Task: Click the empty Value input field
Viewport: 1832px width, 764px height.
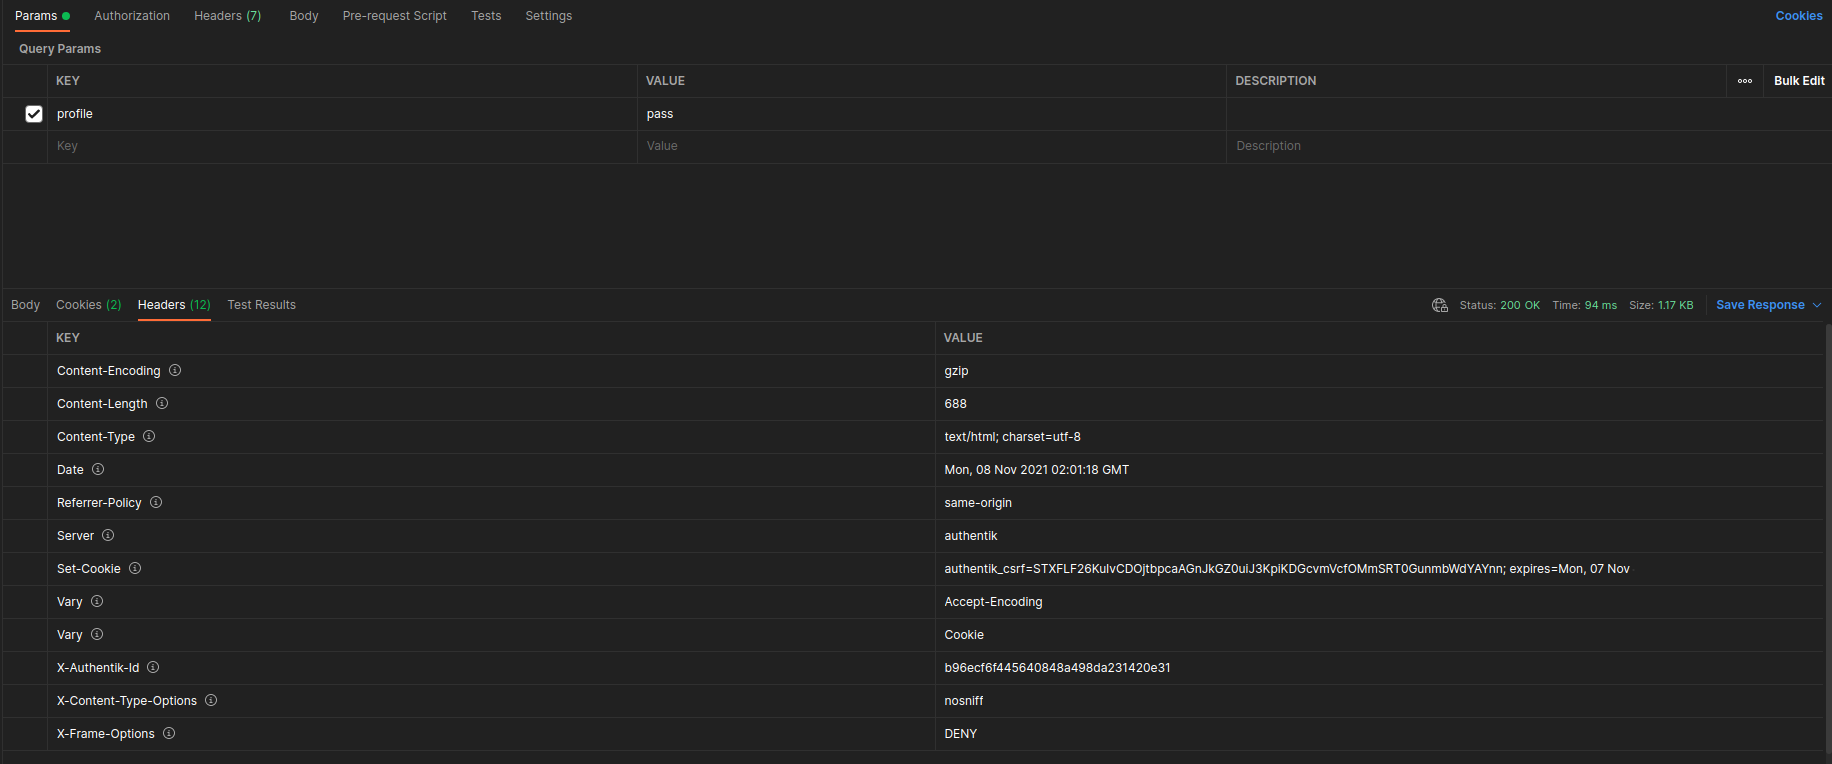Action: (932, 146)
